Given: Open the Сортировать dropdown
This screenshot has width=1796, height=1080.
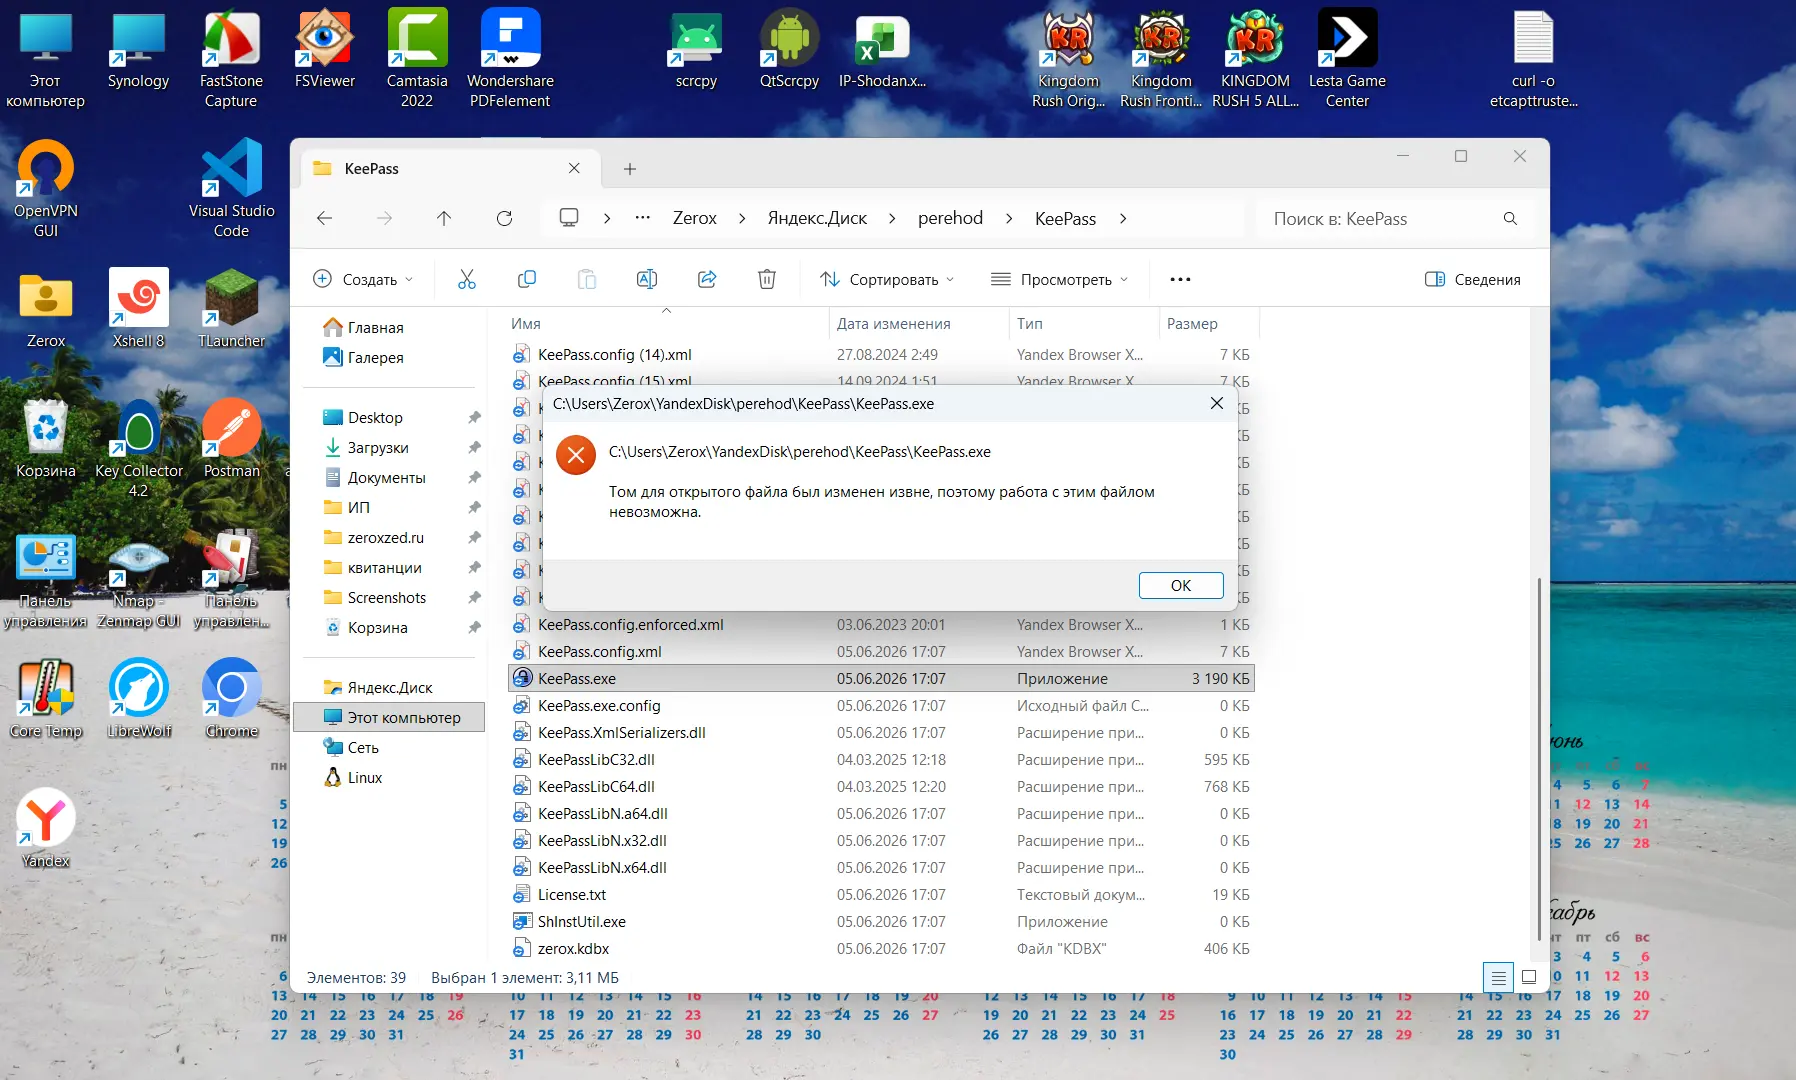Looking at the screenshot, I should point(887,279).
